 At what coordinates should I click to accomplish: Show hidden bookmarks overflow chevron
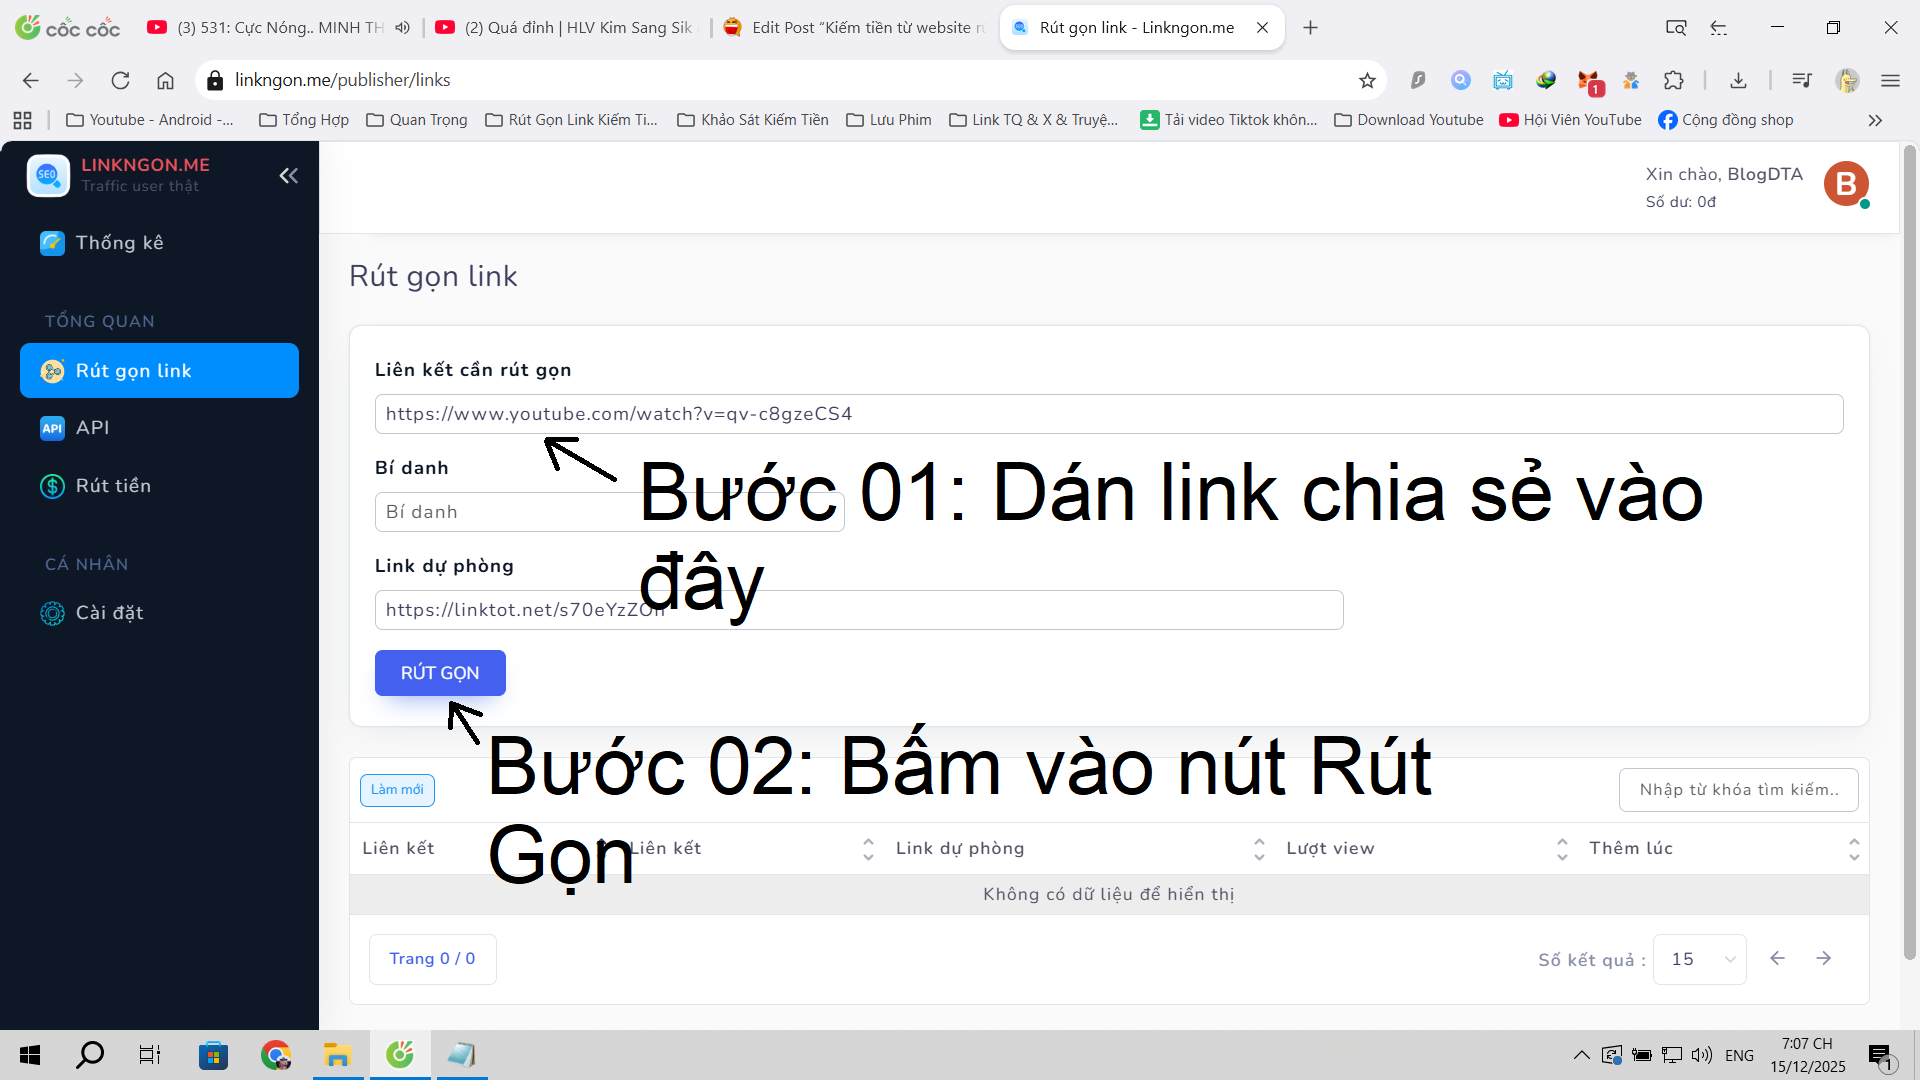[x=1875, y=120]
